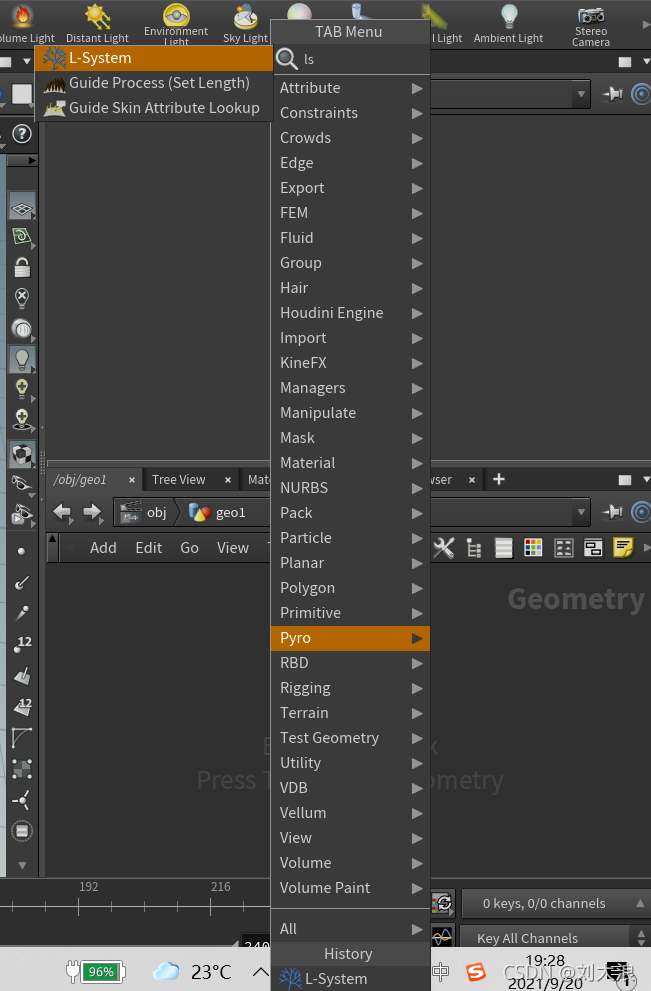Pin the upper viewport pane
Screen dimensions: 651x991
point(612,94)
